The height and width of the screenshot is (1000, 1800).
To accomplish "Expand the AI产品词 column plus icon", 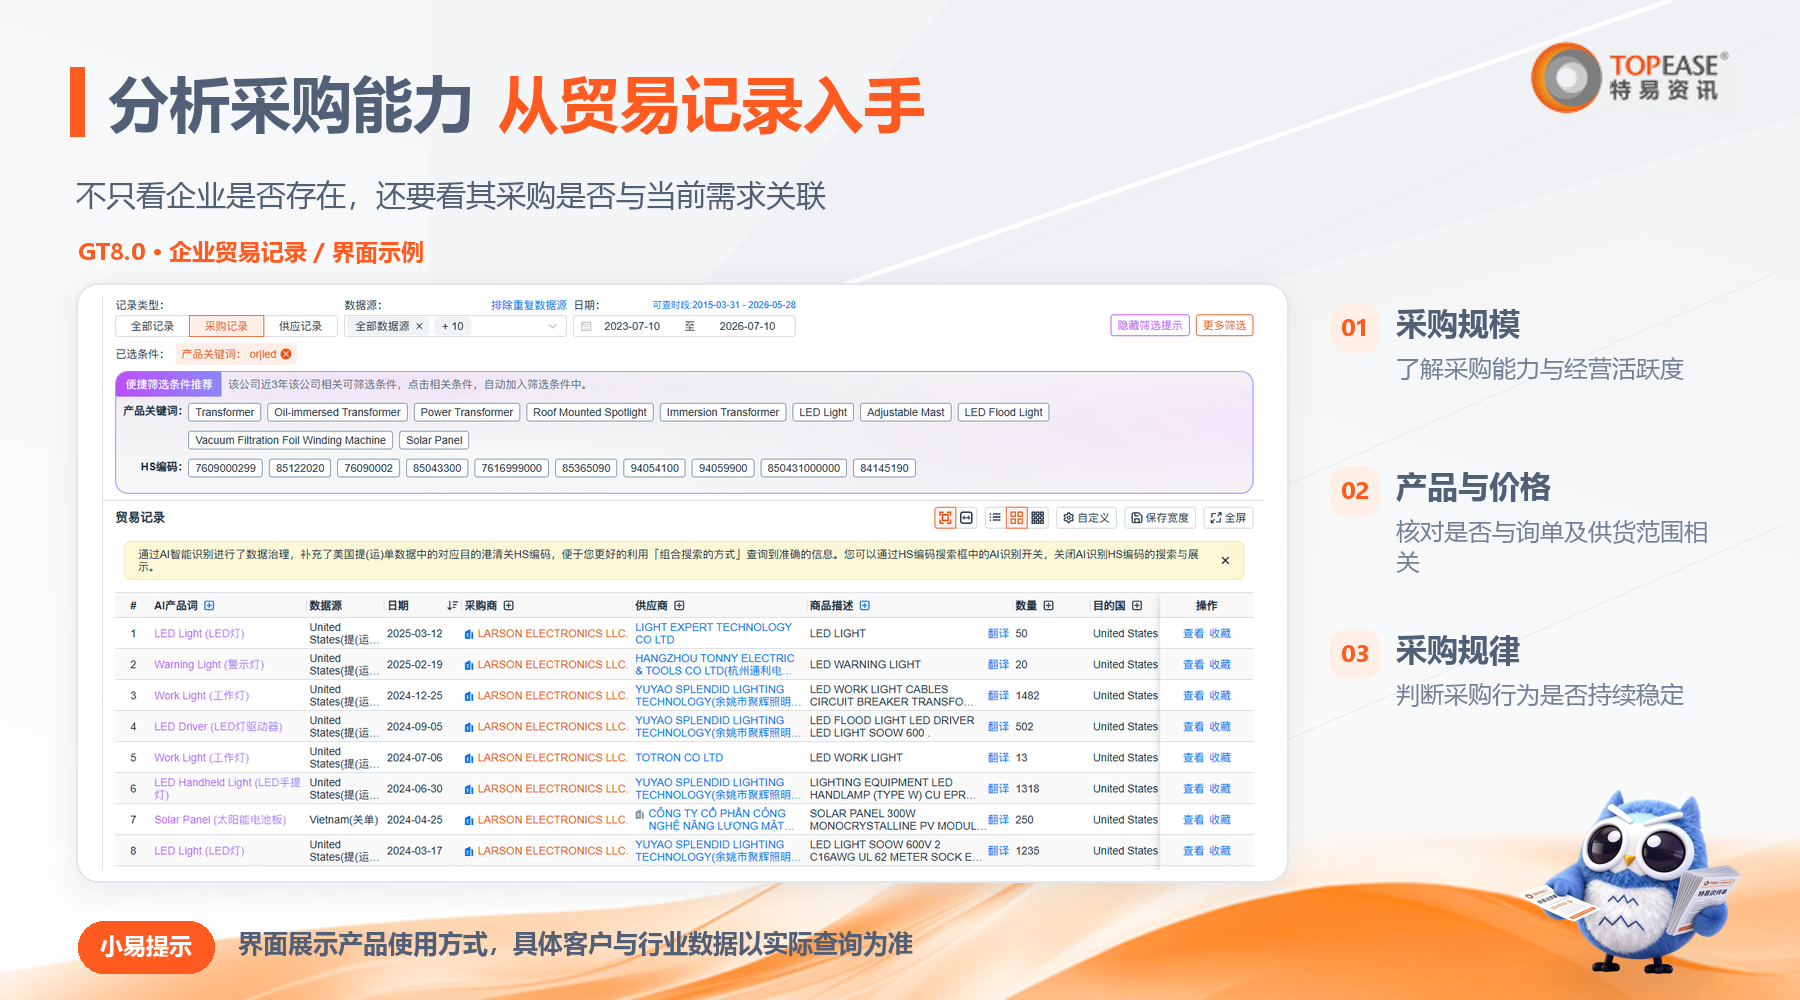I will (209, 605).
